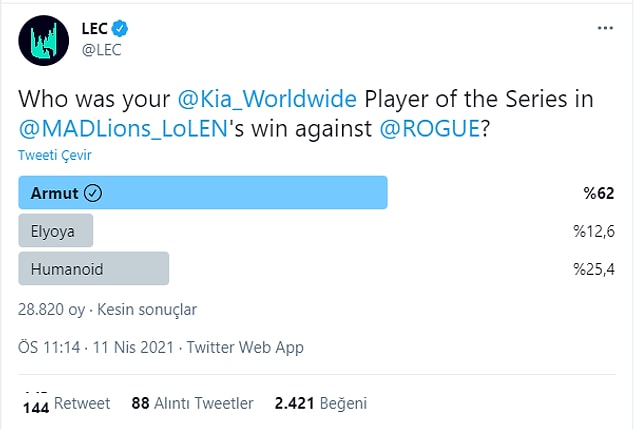
Task: Click the checkmark icon beside Armut
Action: coord(93,193)
